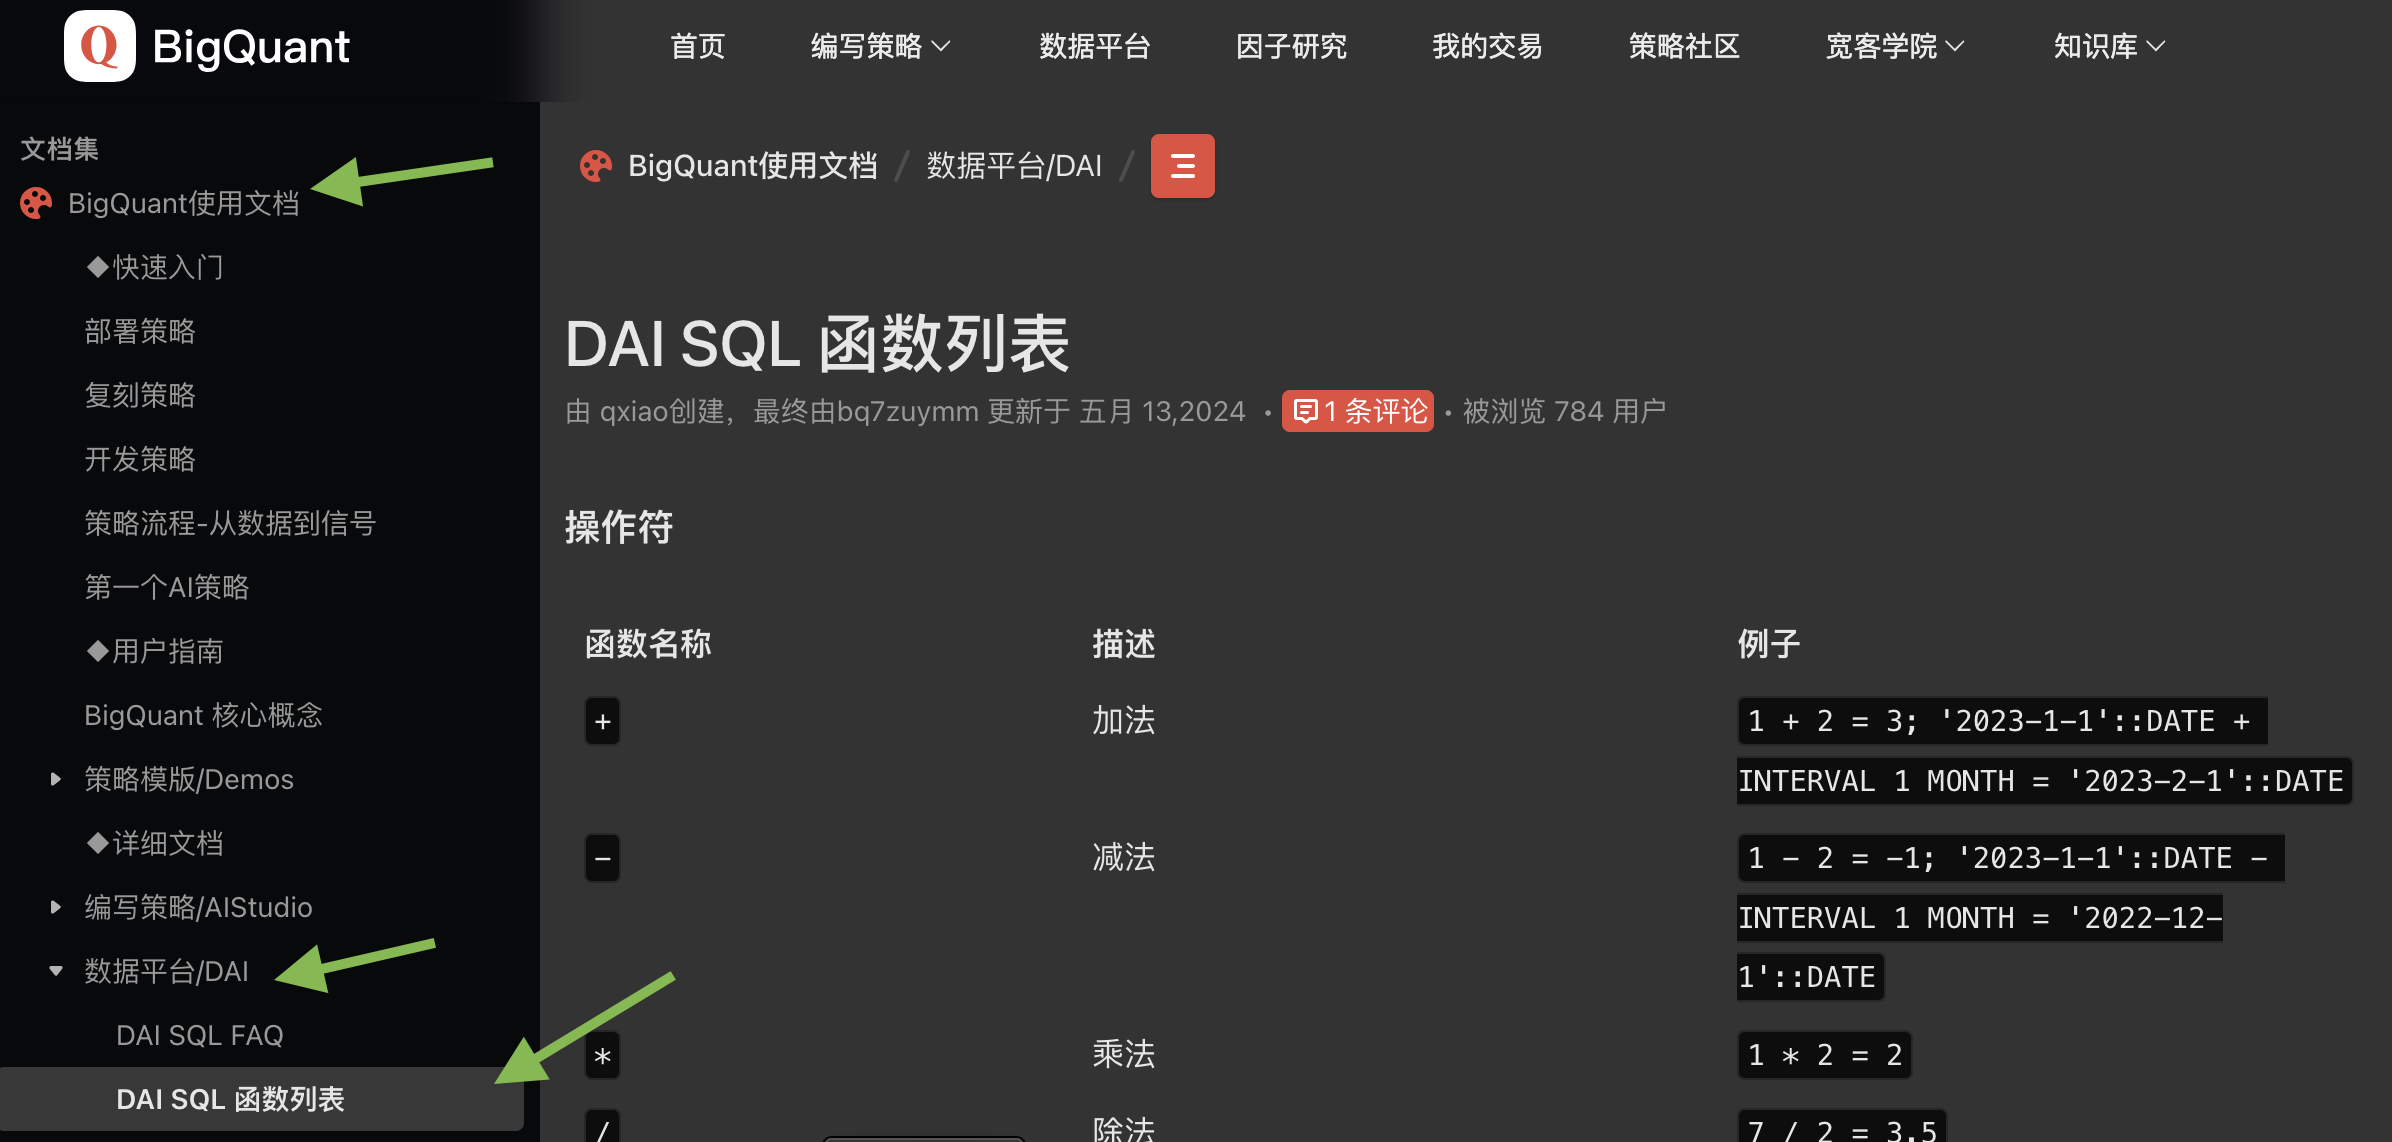Select DAI SQL 函数列表 sidebar item
This screenshot has width=2392, height=1142.
coord(230,1099)
